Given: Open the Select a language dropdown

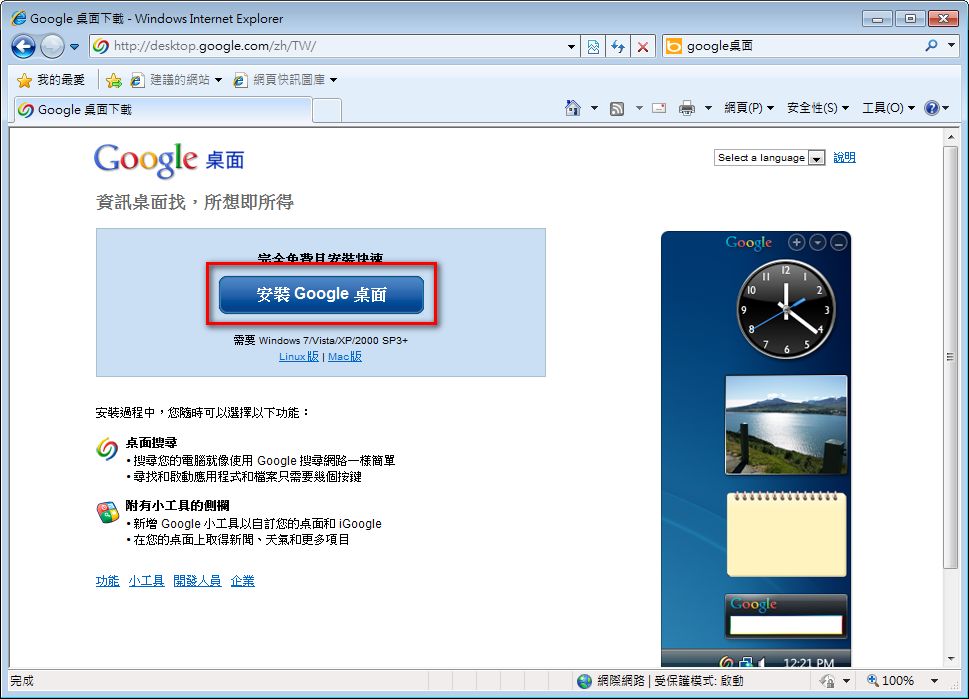Looking at the screenshot, I should (x=769, y=158).
